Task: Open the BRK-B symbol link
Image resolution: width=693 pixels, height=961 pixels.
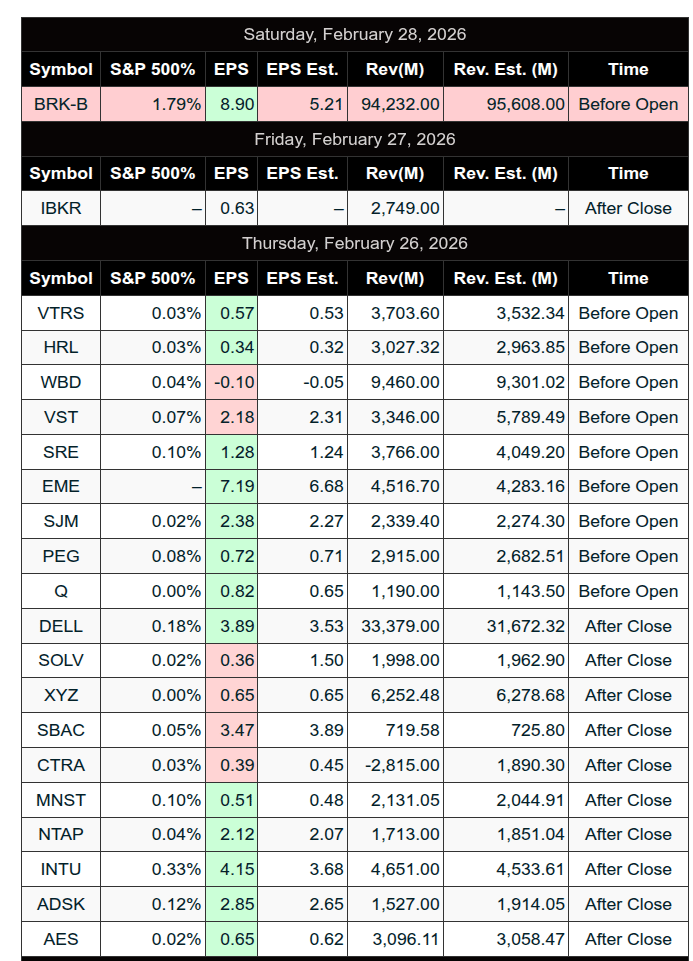Action: (x=61, y=104)
